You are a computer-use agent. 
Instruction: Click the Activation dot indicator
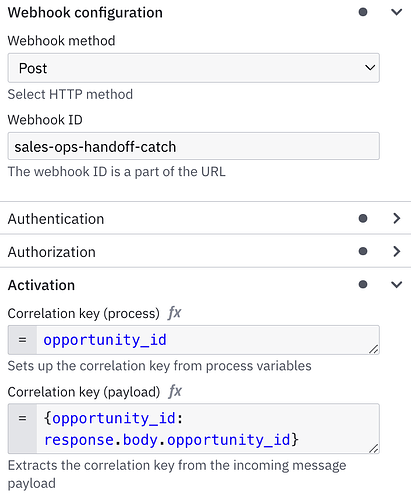click(x=363, y=285)
